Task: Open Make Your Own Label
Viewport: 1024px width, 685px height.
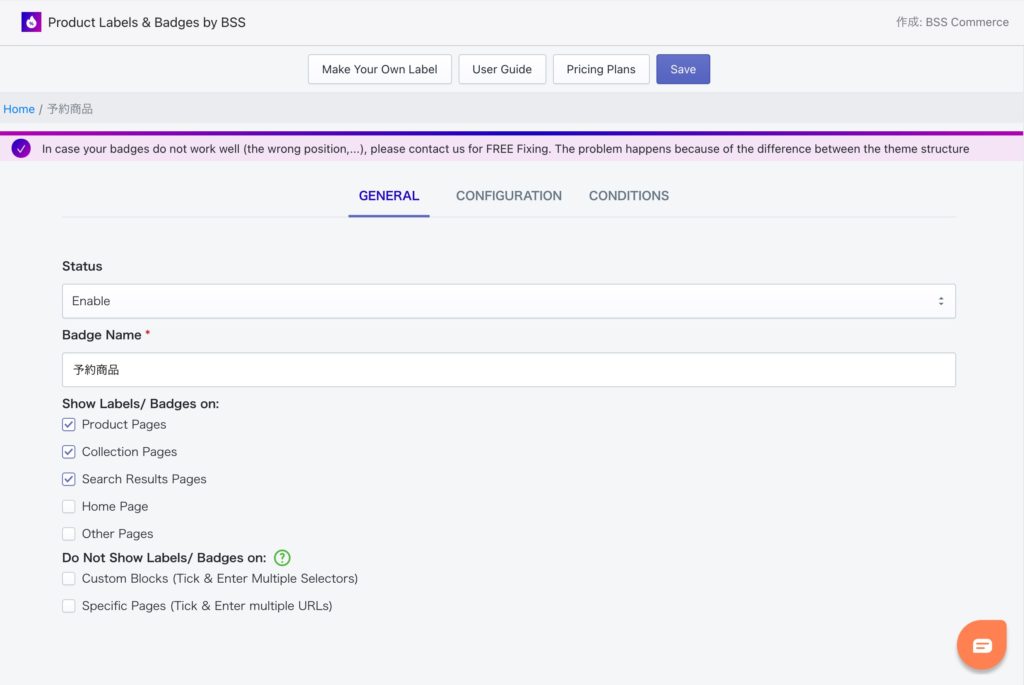Action: (379, 69)
